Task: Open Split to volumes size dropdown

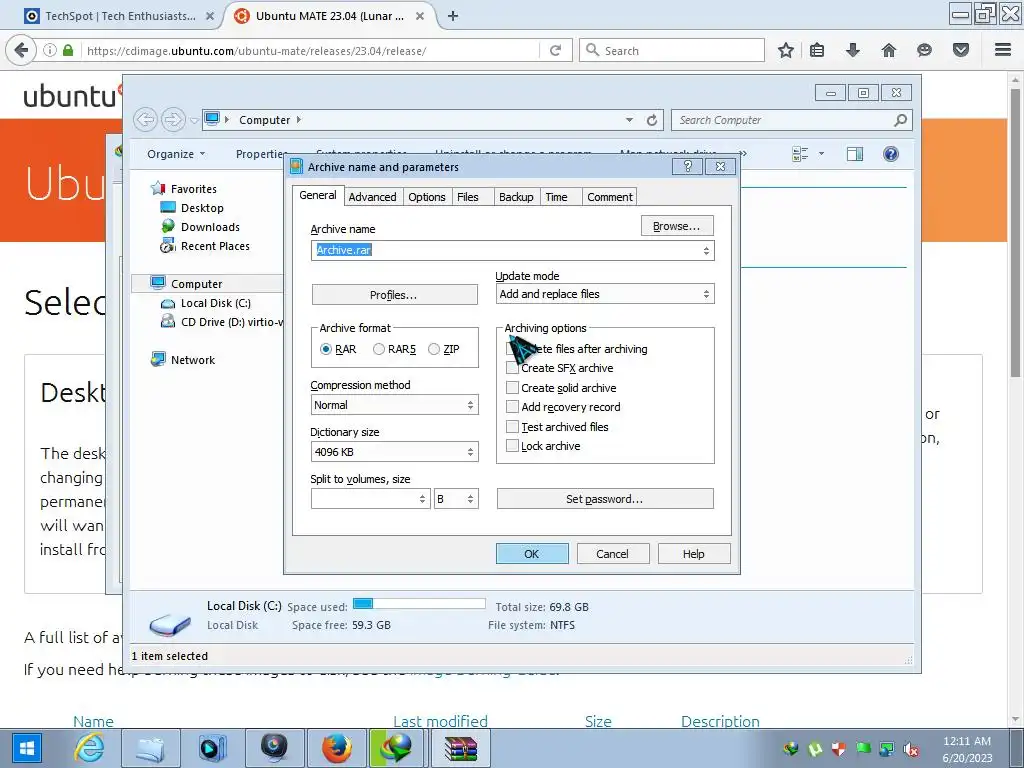Action: coord(370,499)
